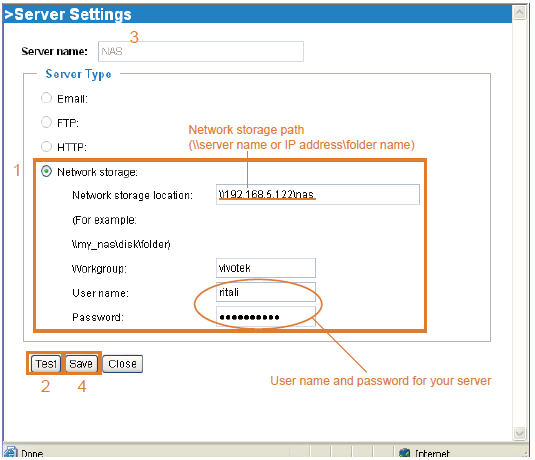This screenshot has width=535, height=460.
Task: Click the Server Type group label
Action: click(78, 74)
